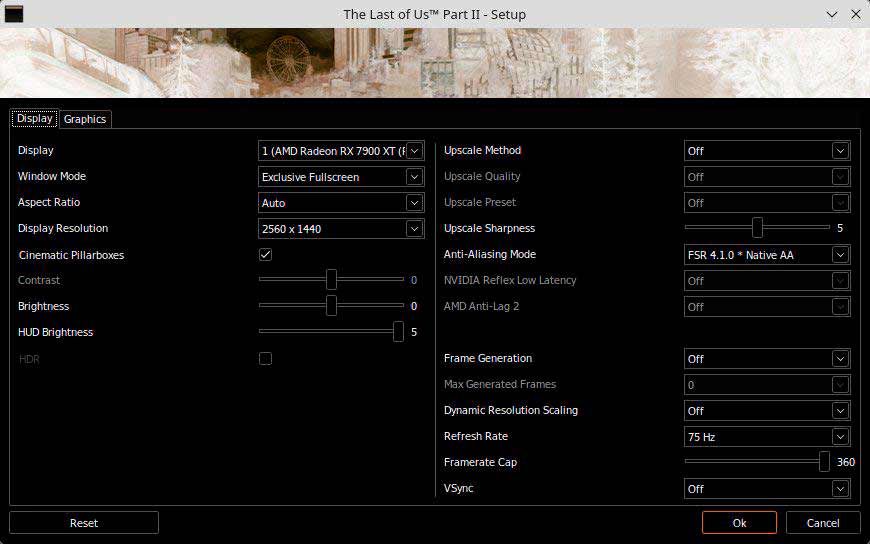Click the Reset button

pos(84,523)
